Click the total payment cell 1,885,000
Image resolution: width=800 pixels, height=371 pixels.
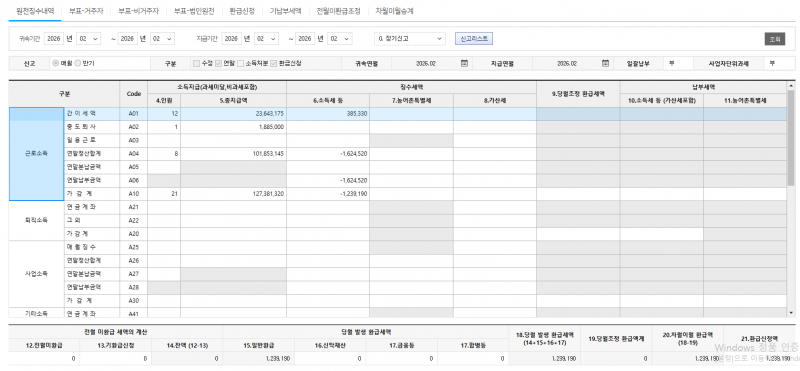[x=233, y=127]
